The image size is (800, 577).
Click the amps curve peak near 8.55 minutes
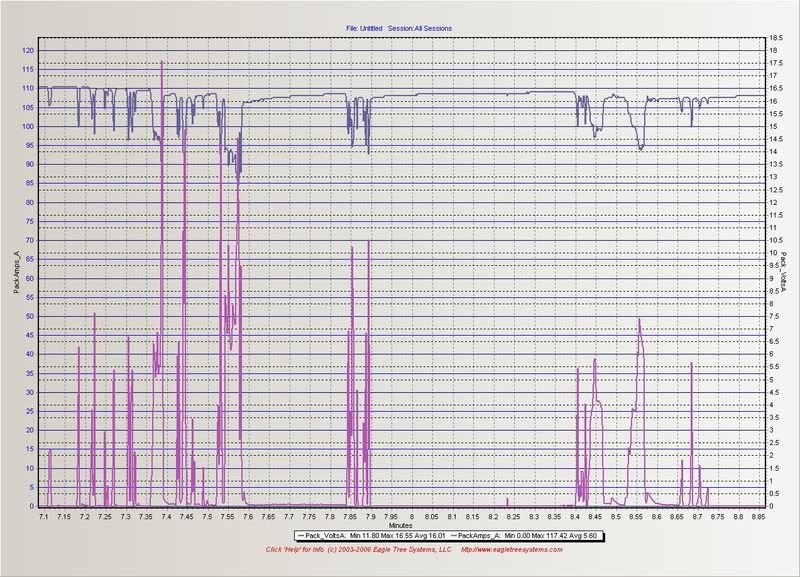pos(639,319)
